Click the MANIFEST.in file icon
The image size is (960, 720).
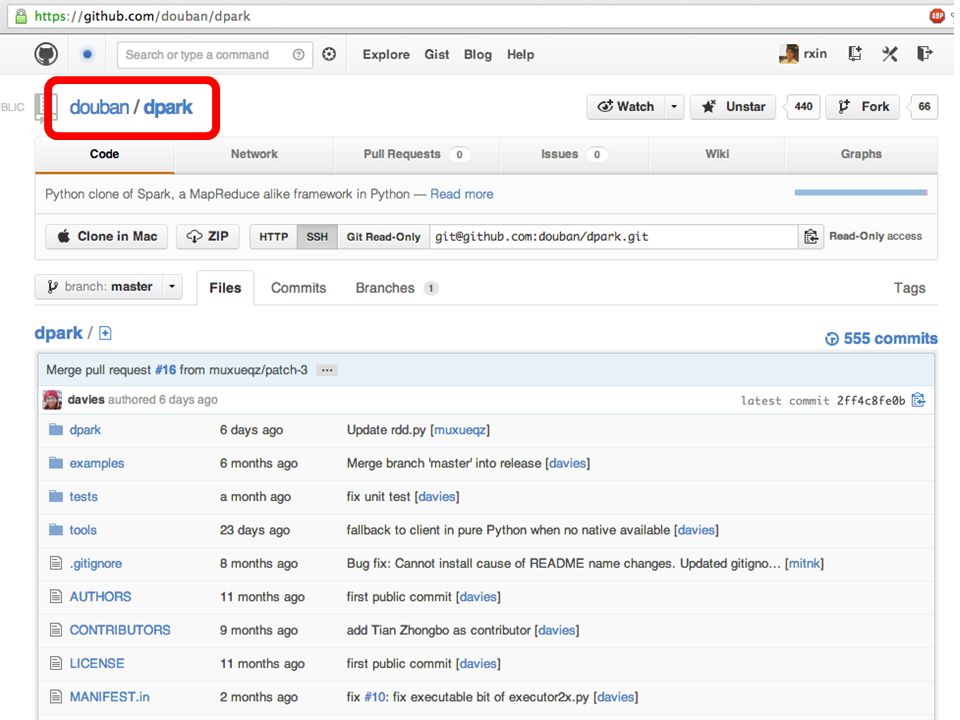56,696
